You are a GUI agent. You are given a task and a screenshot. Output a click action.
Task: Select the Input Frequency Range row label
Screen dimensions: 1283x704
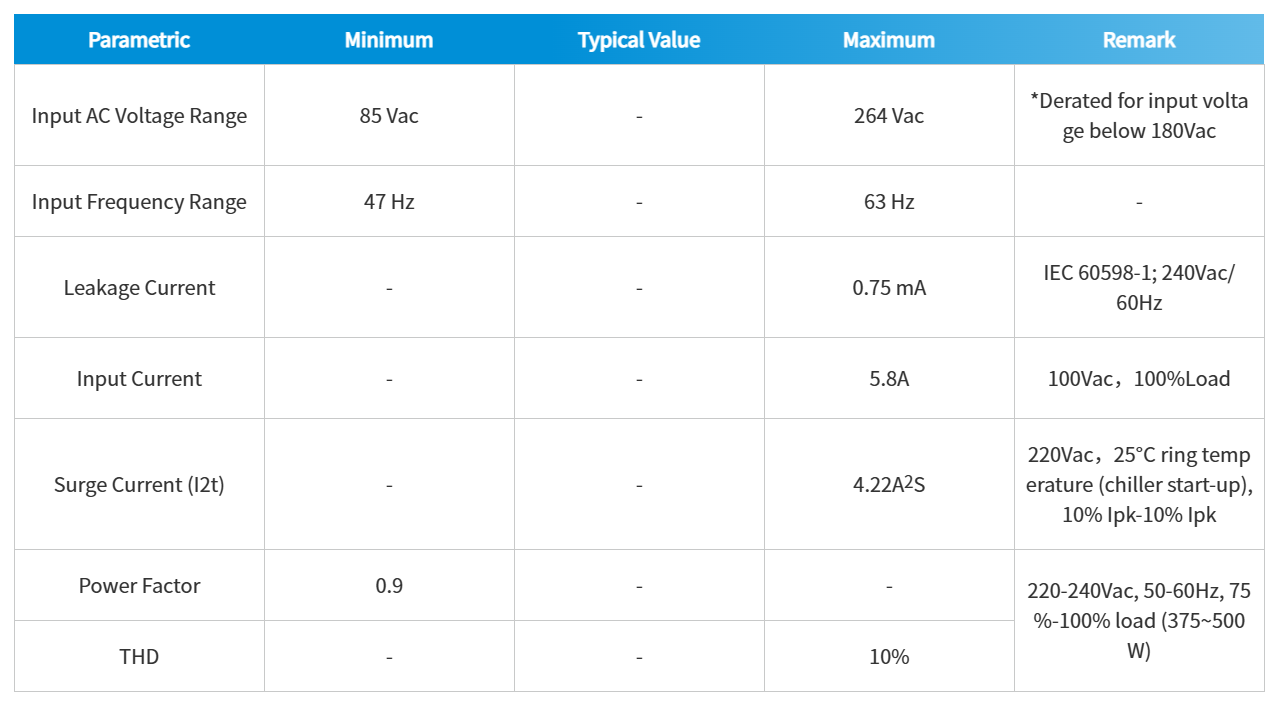pyautogui.click(x=139, y=202)
